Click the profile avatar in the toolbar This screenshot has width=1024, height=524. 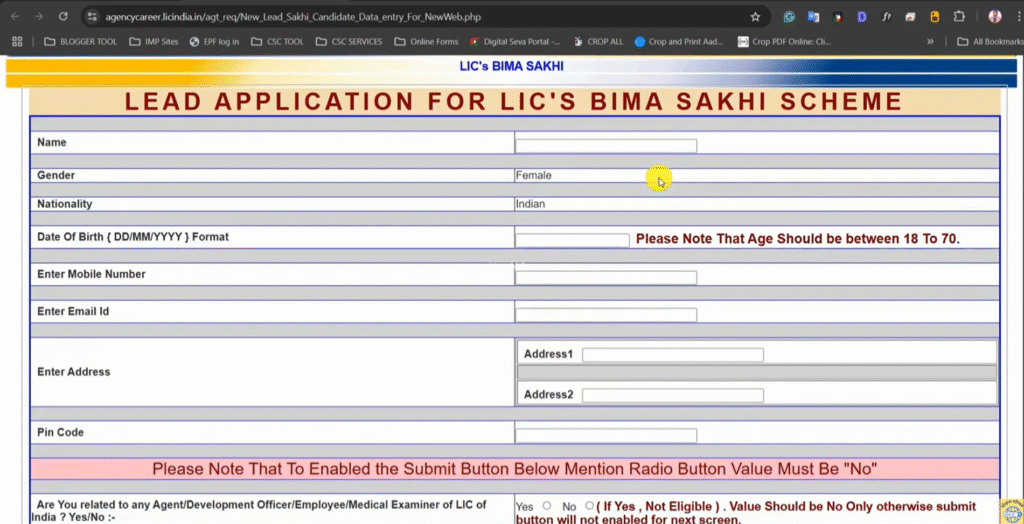(x=994, y=17)
